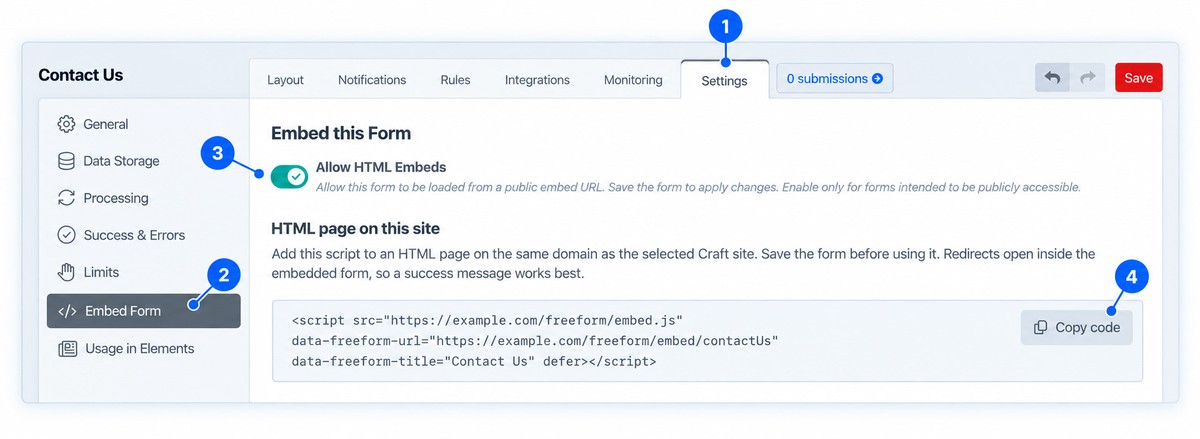
Task: Click the script src code line
Action: [487, 321]
